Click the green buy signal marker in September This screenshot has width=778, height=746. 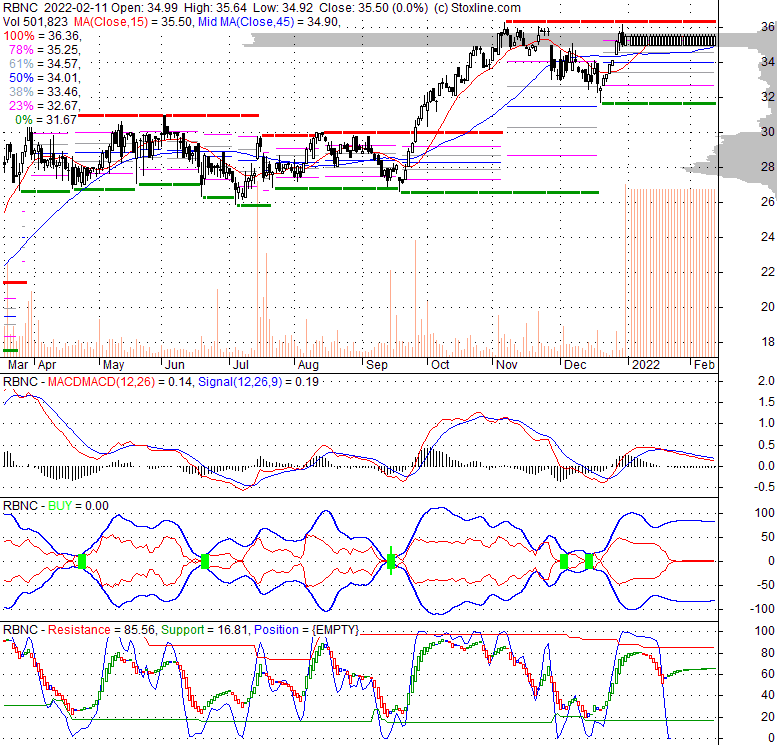[x=391, y=561]
